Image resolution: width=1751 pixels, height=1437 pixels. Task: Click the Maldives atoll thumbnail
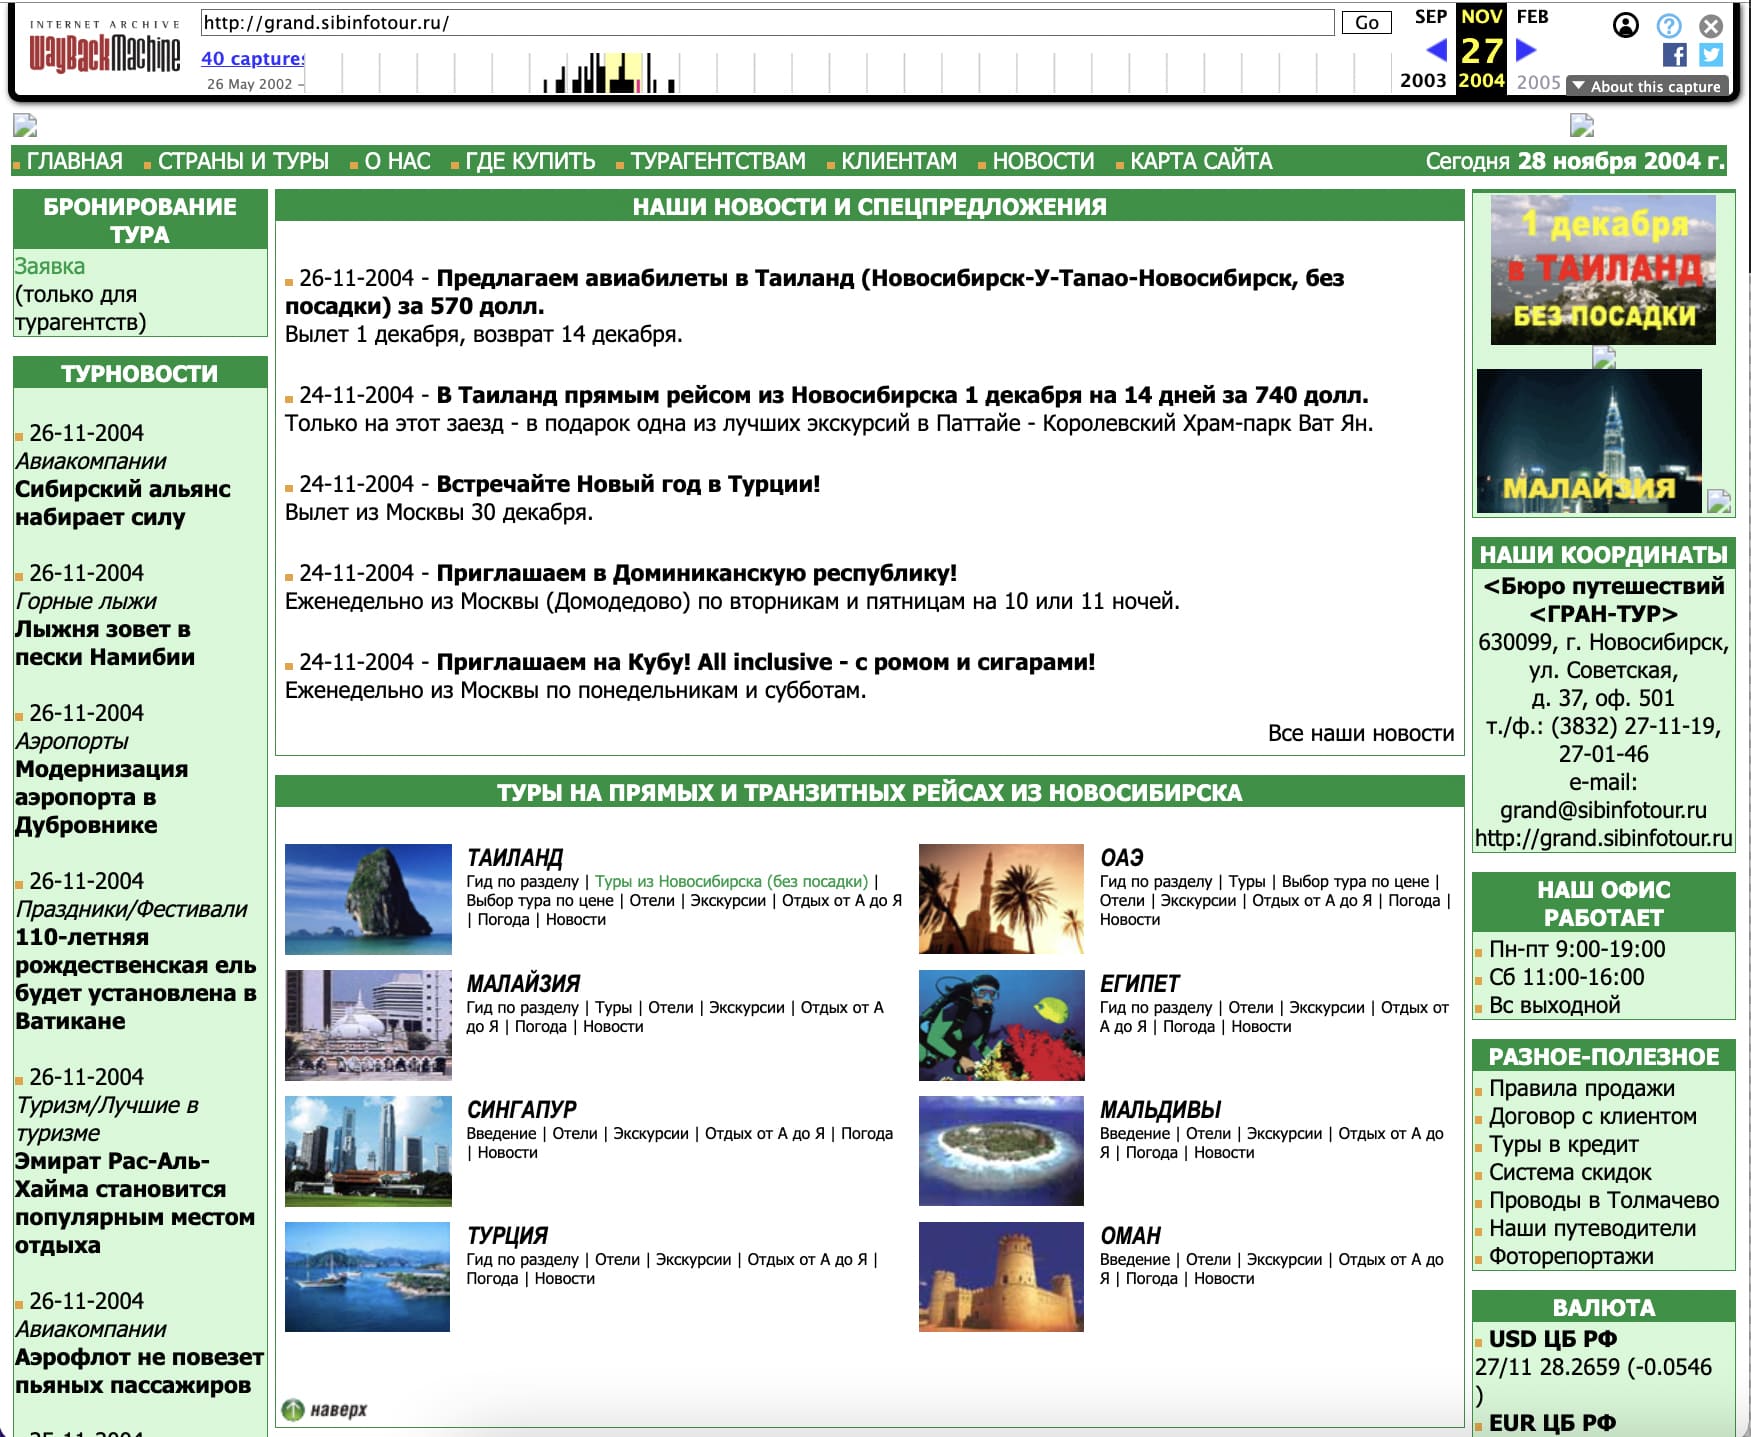point(1001,1151)
